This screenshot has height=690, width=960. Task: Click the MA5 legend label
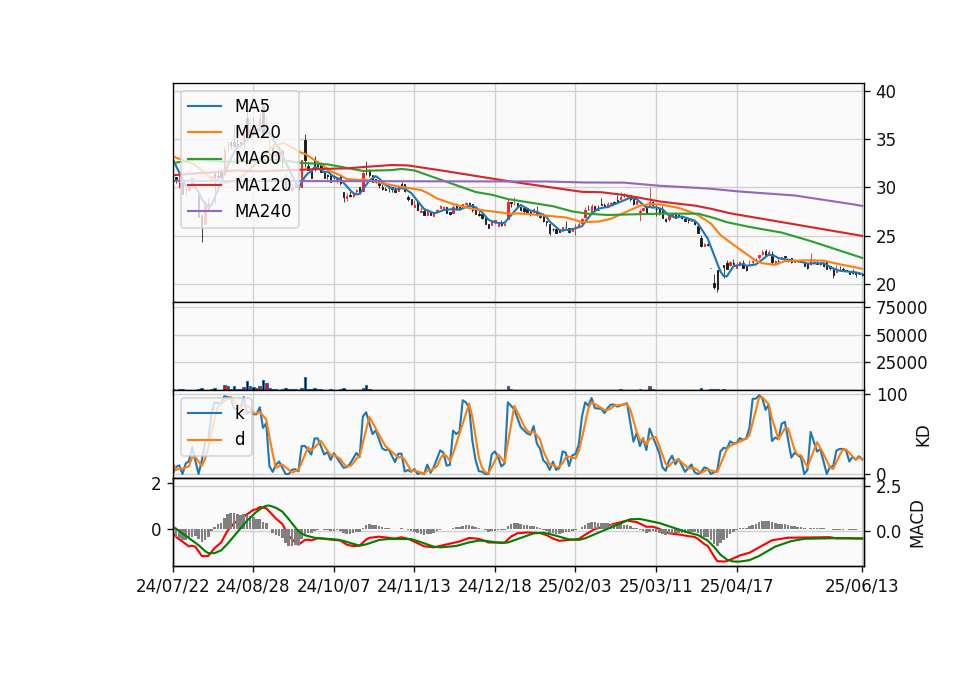252,106
